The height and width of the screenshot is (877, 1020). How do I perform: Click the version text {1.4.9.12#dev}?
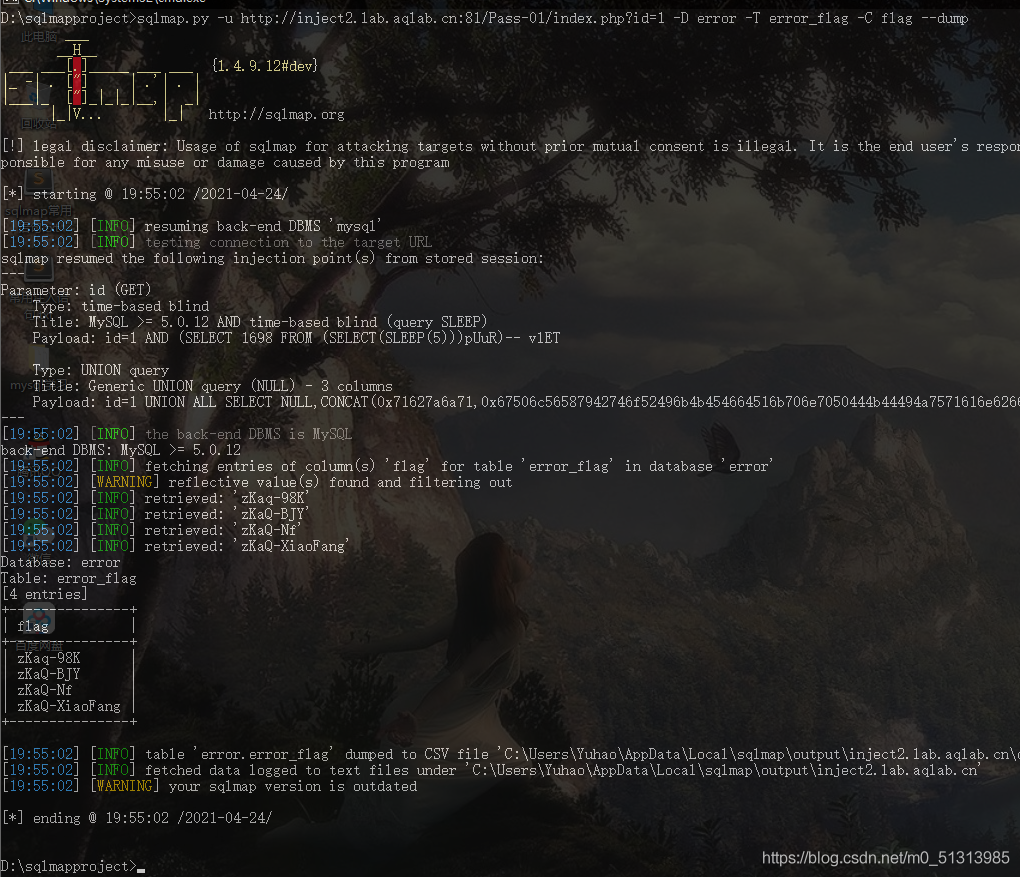pyautogui.click(x=265, y=66)
